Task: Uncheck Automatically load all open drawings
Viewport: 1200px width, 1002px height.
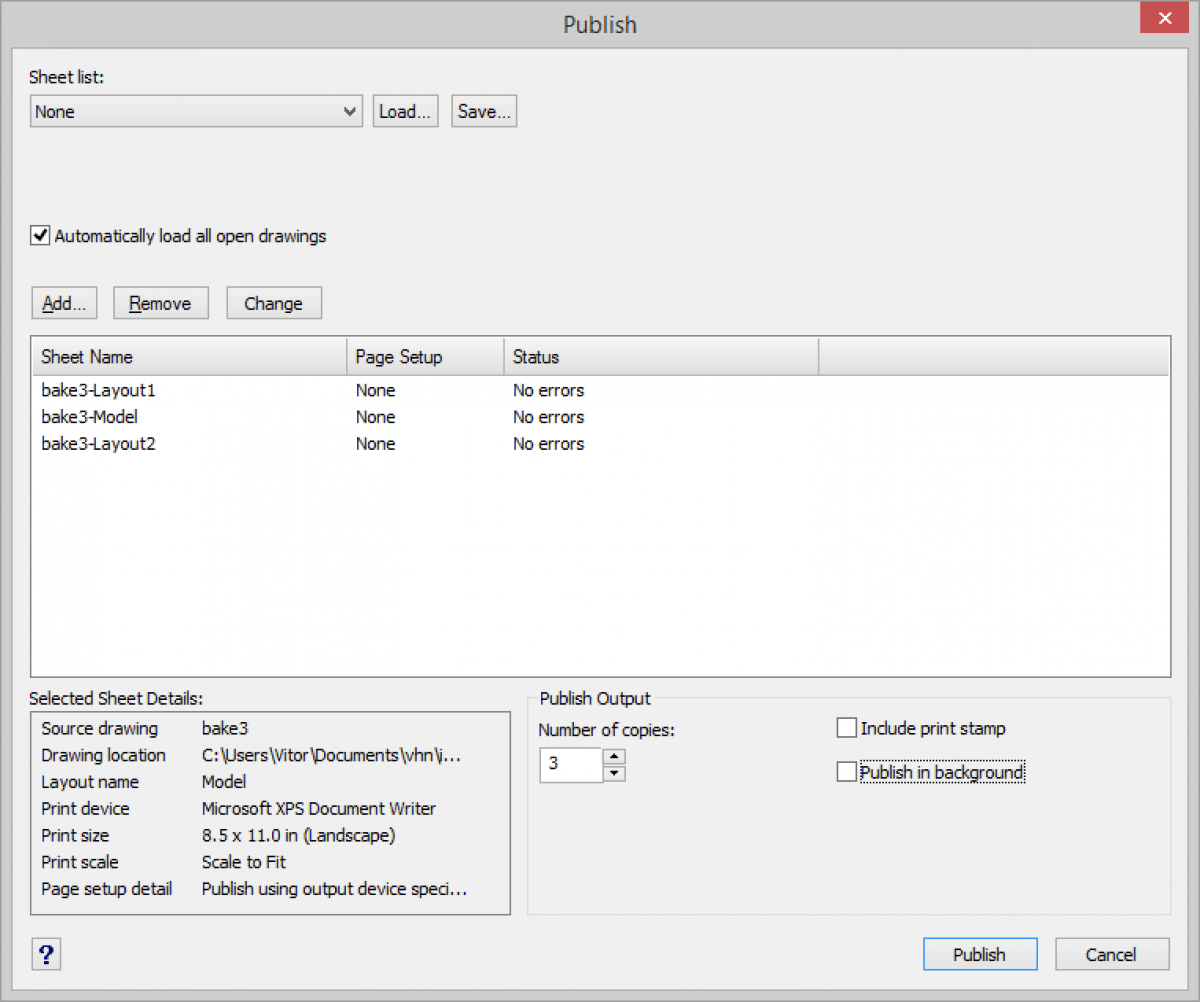Action: [40, 235]
